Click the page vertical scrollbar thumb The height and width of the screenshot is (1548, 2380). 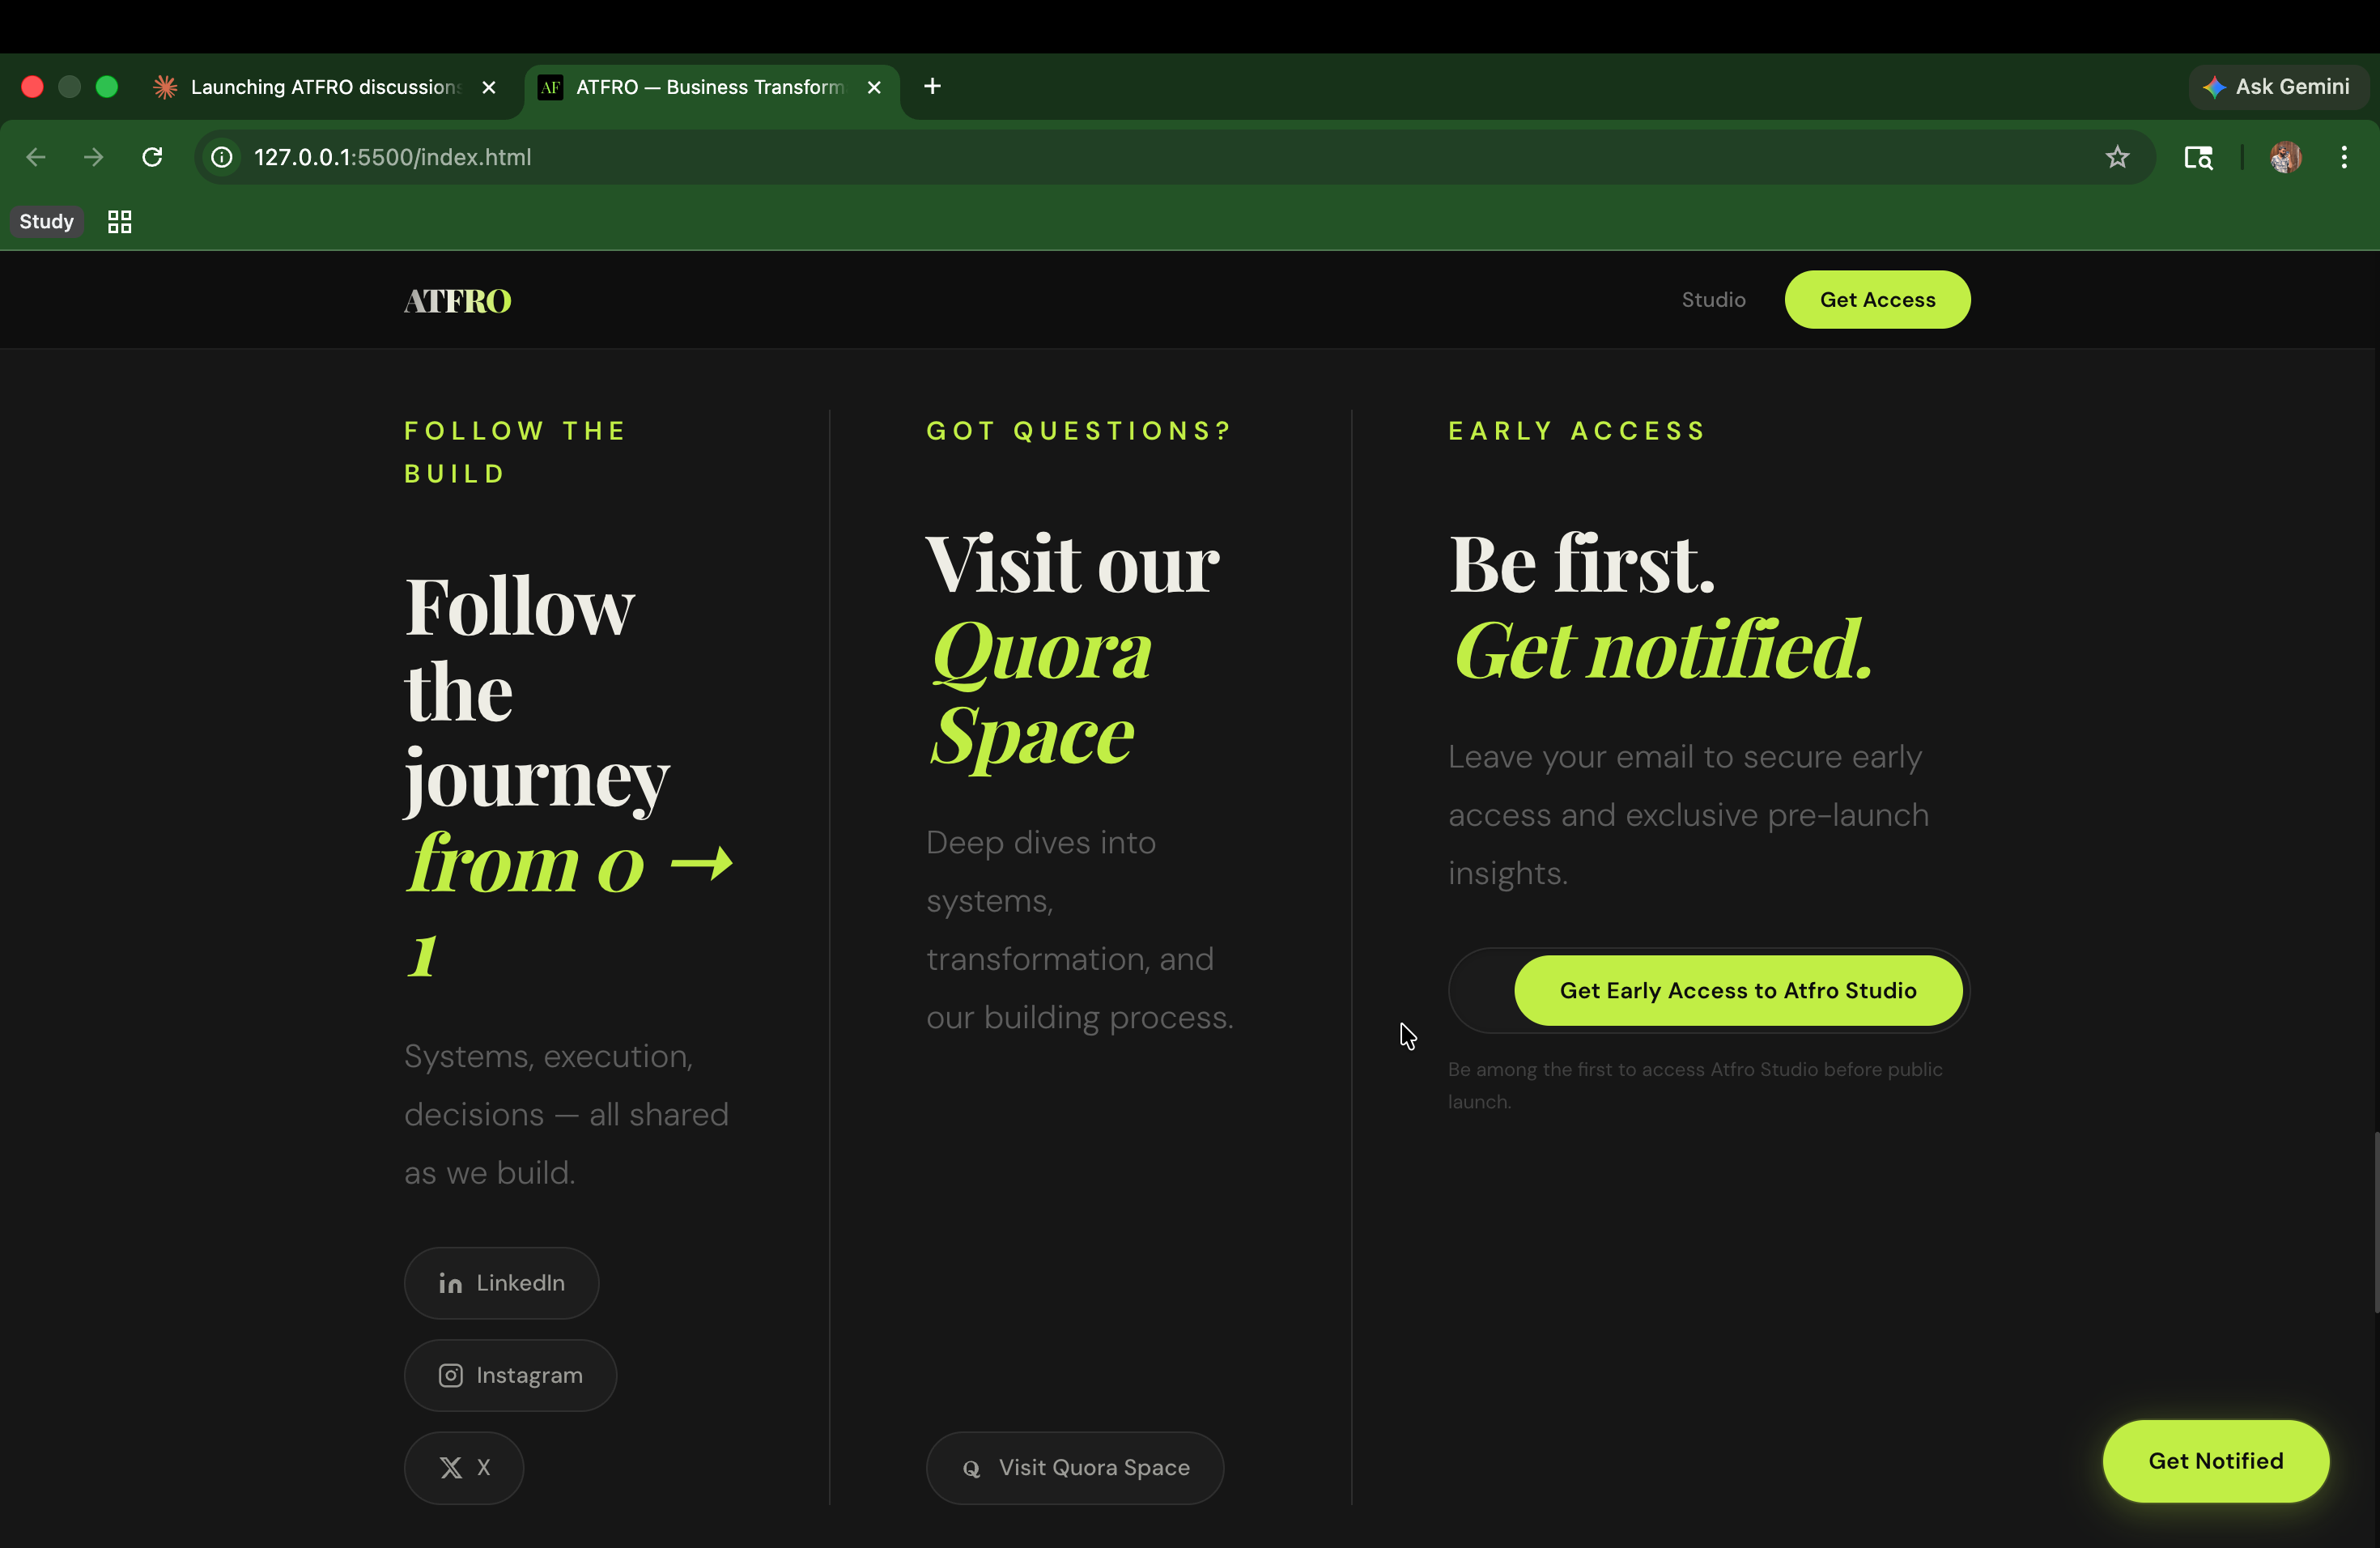2376,1222
